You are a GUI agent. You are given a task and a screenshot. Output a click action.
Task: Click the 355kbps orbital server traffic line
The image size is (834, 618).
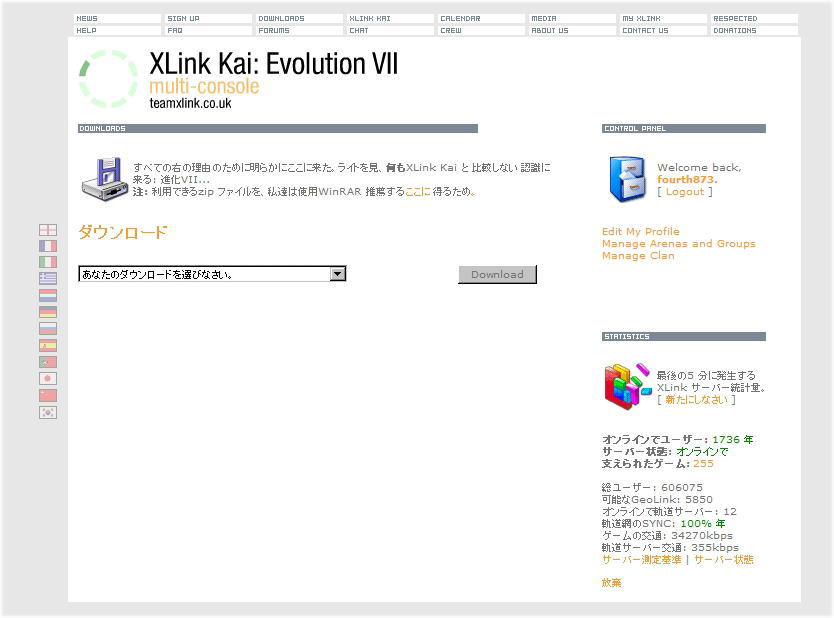click(670, 548)
